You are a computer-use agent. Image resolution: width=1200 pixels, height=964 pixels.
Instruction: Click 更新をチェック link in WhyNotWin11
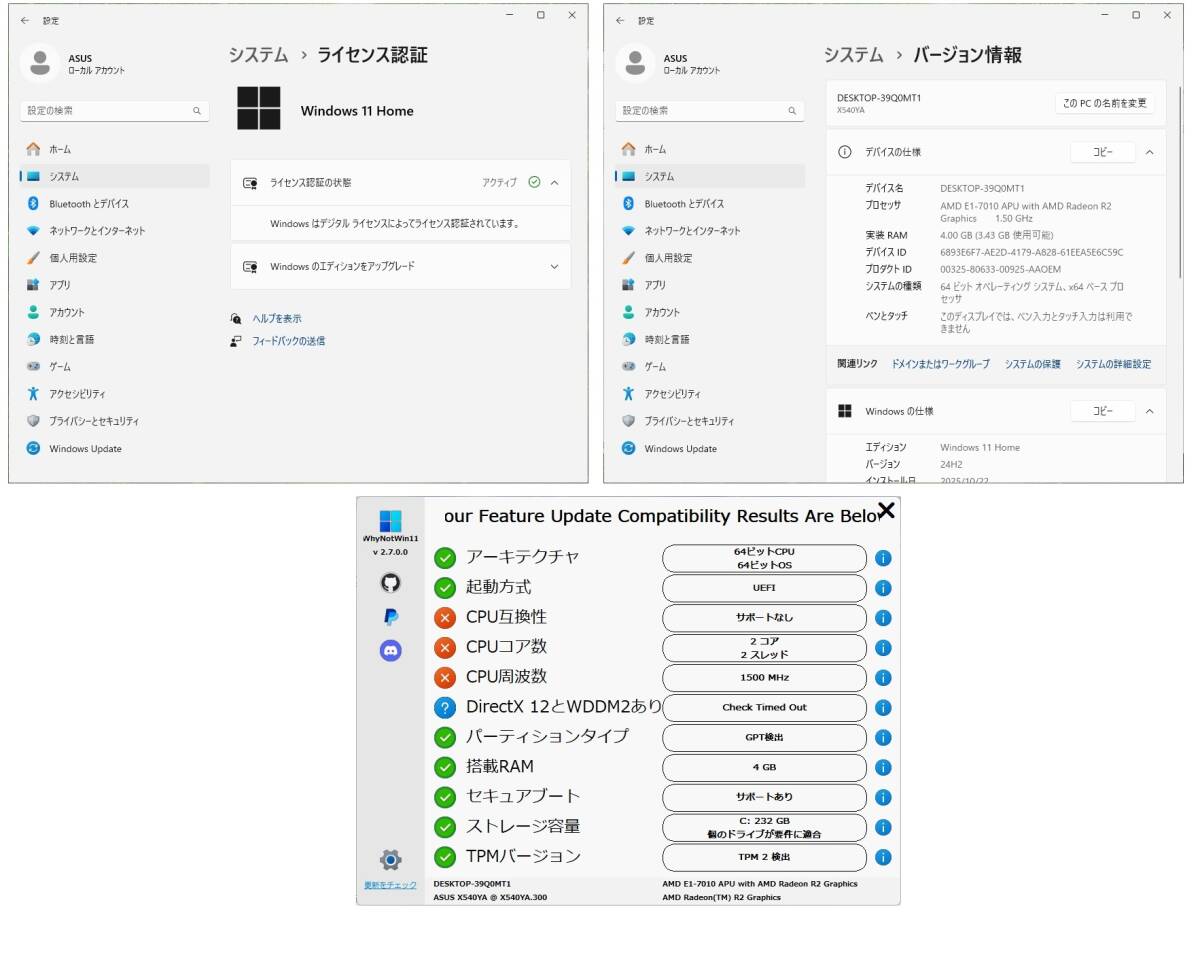pos(390,886)
